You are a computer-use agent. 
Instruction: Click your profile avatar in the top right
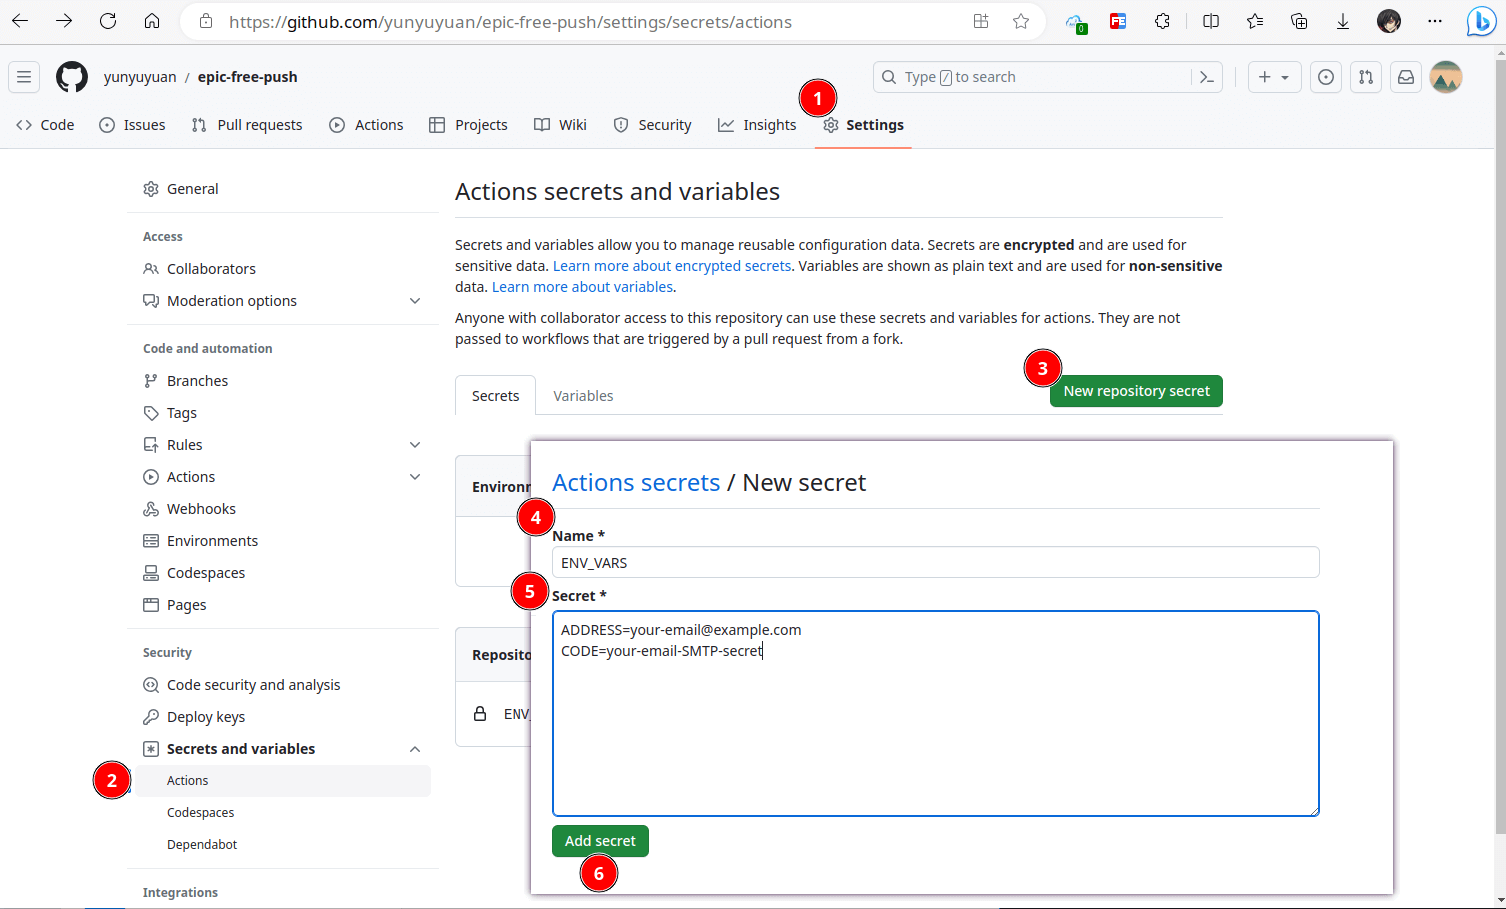[x=1446, y=76]
